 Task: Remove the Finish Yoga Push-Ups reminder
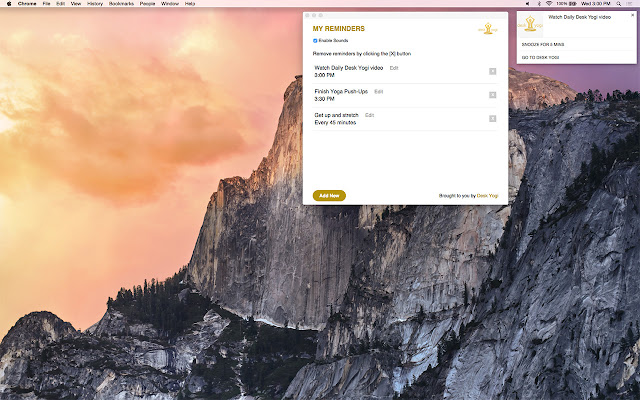tap(493, 95)
